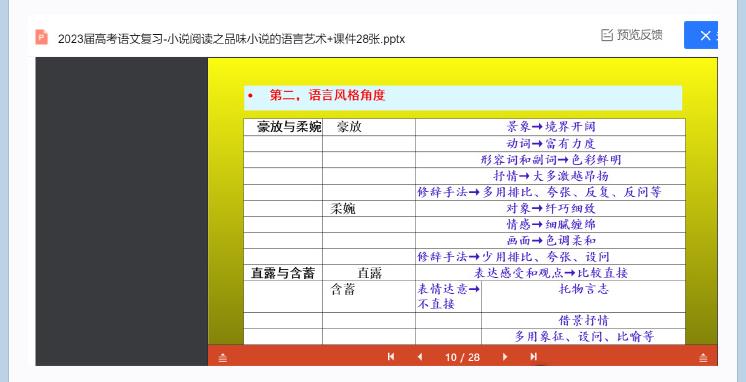Image resolution: width=746 pixels, height=382 pixels.
Task: Open the 预览反馈 link text
Action: 639,35
